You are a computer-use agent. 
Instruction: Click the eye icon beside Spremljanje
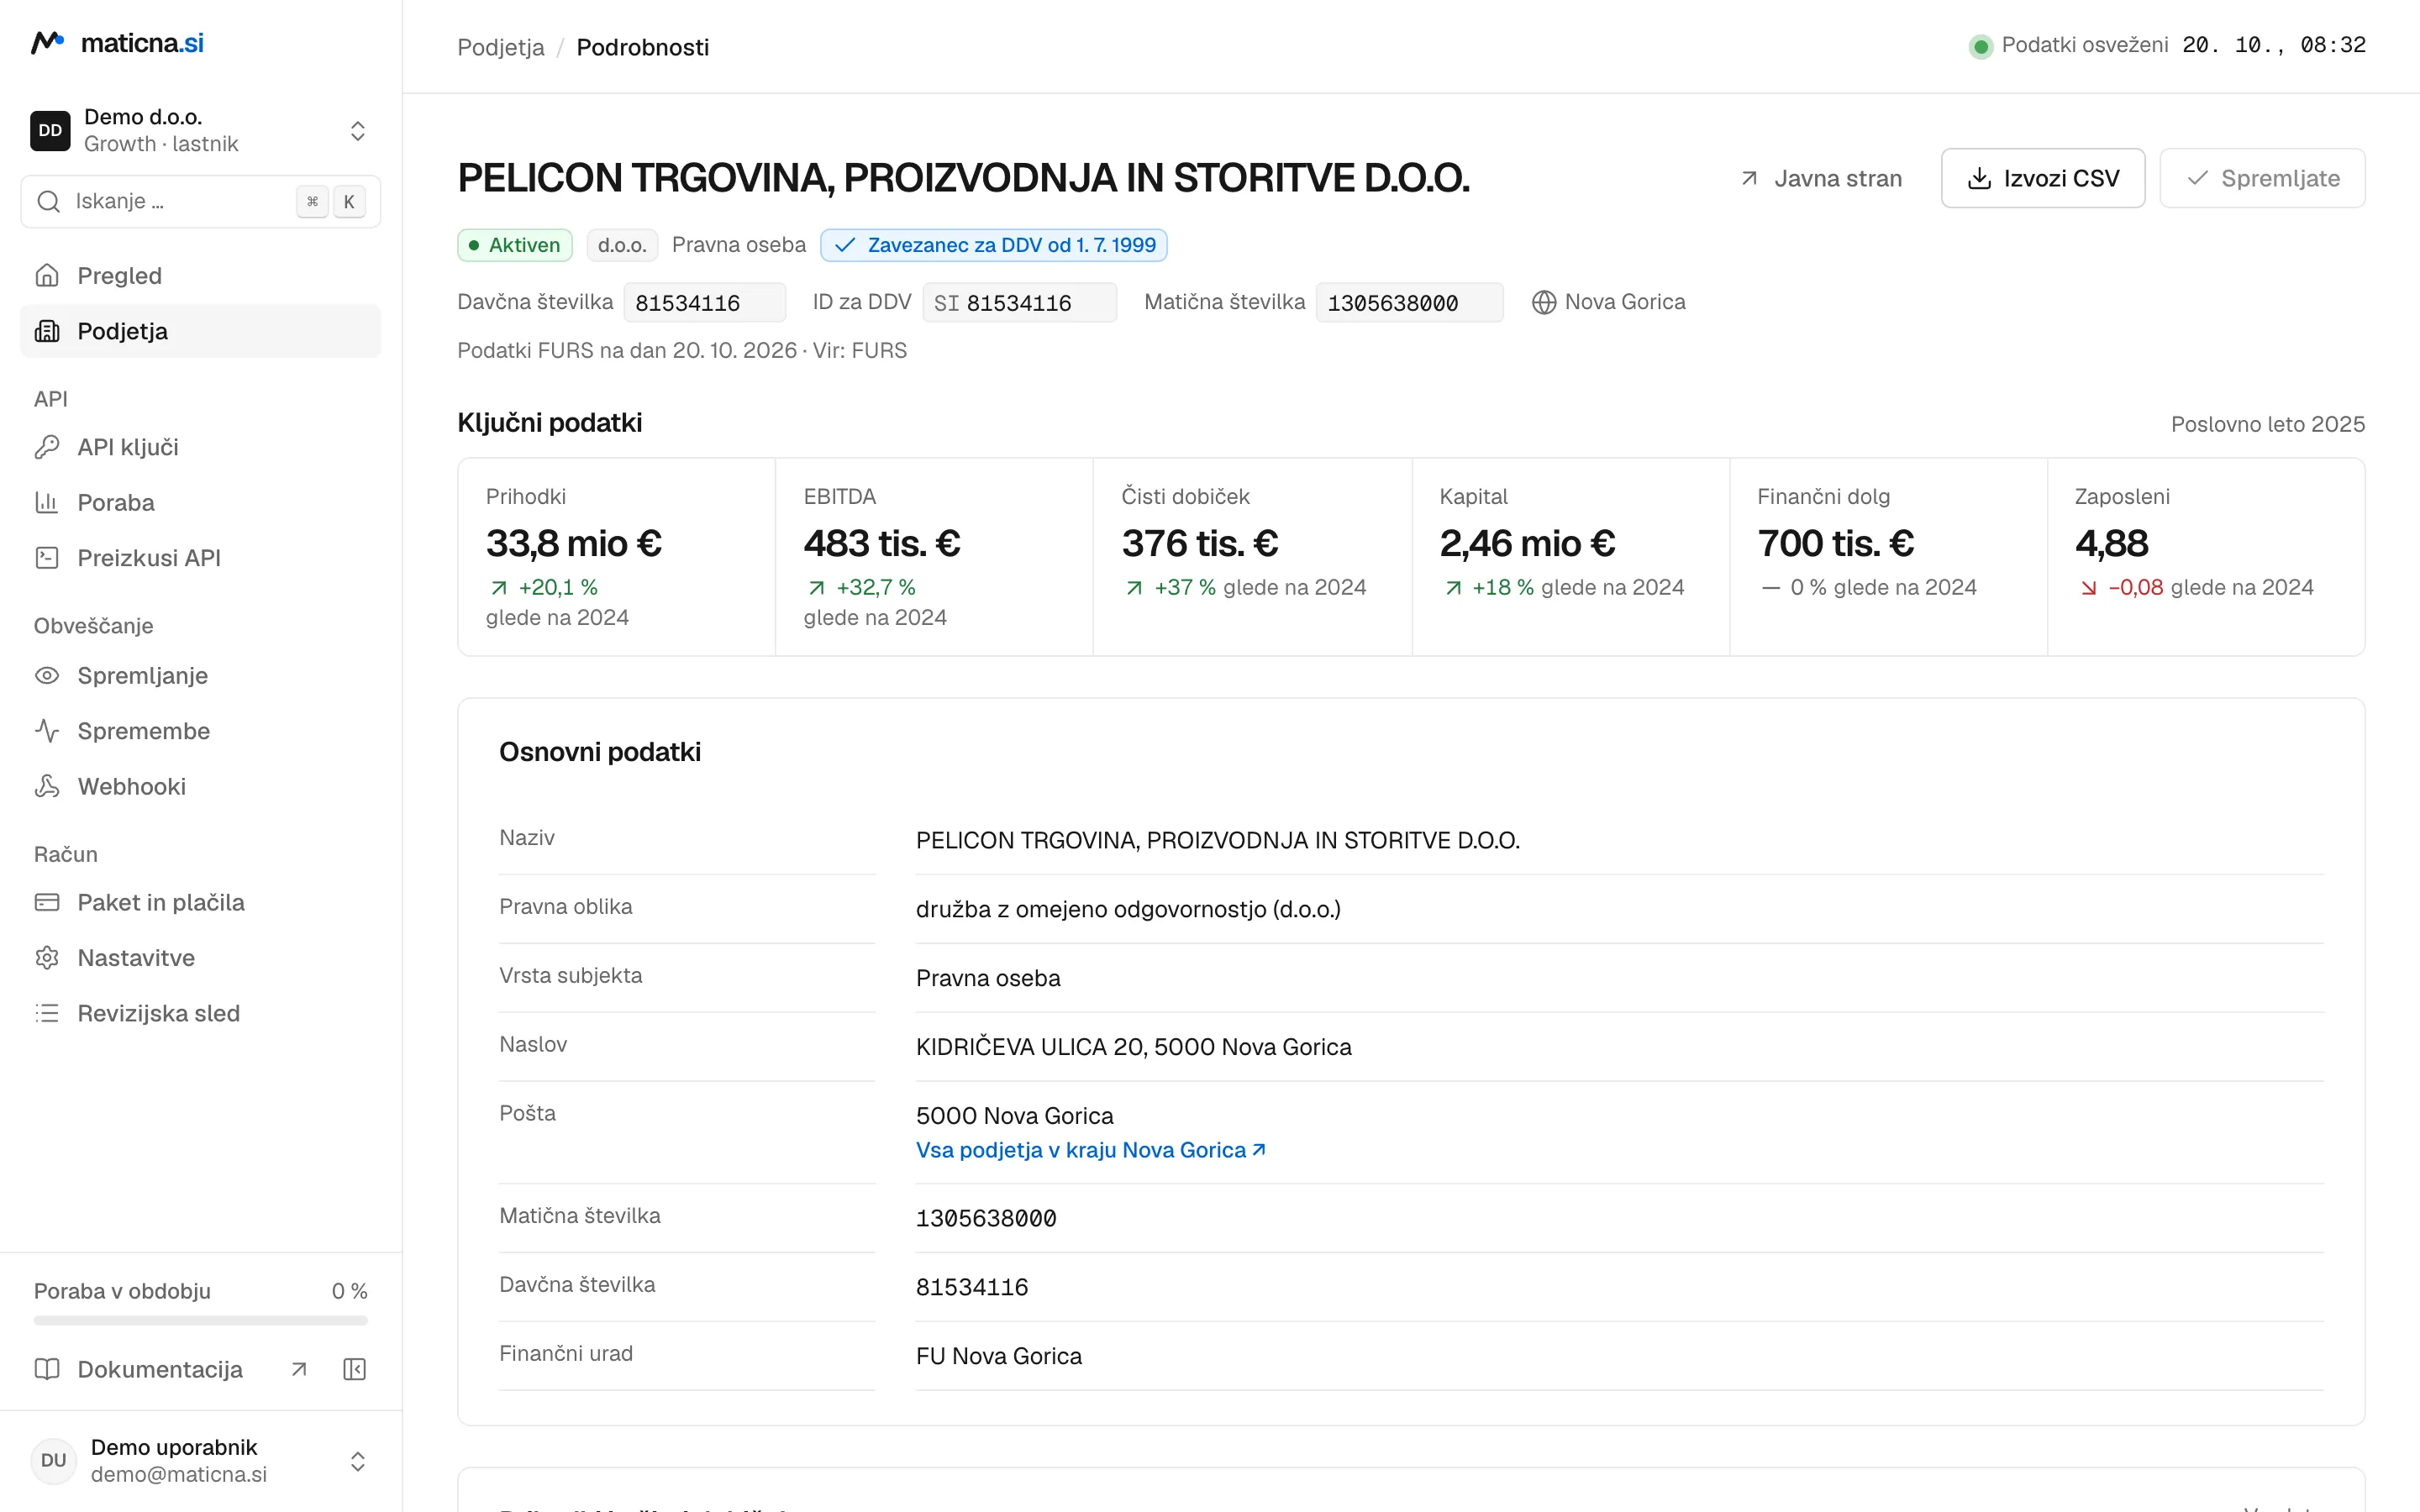point(47,676)
